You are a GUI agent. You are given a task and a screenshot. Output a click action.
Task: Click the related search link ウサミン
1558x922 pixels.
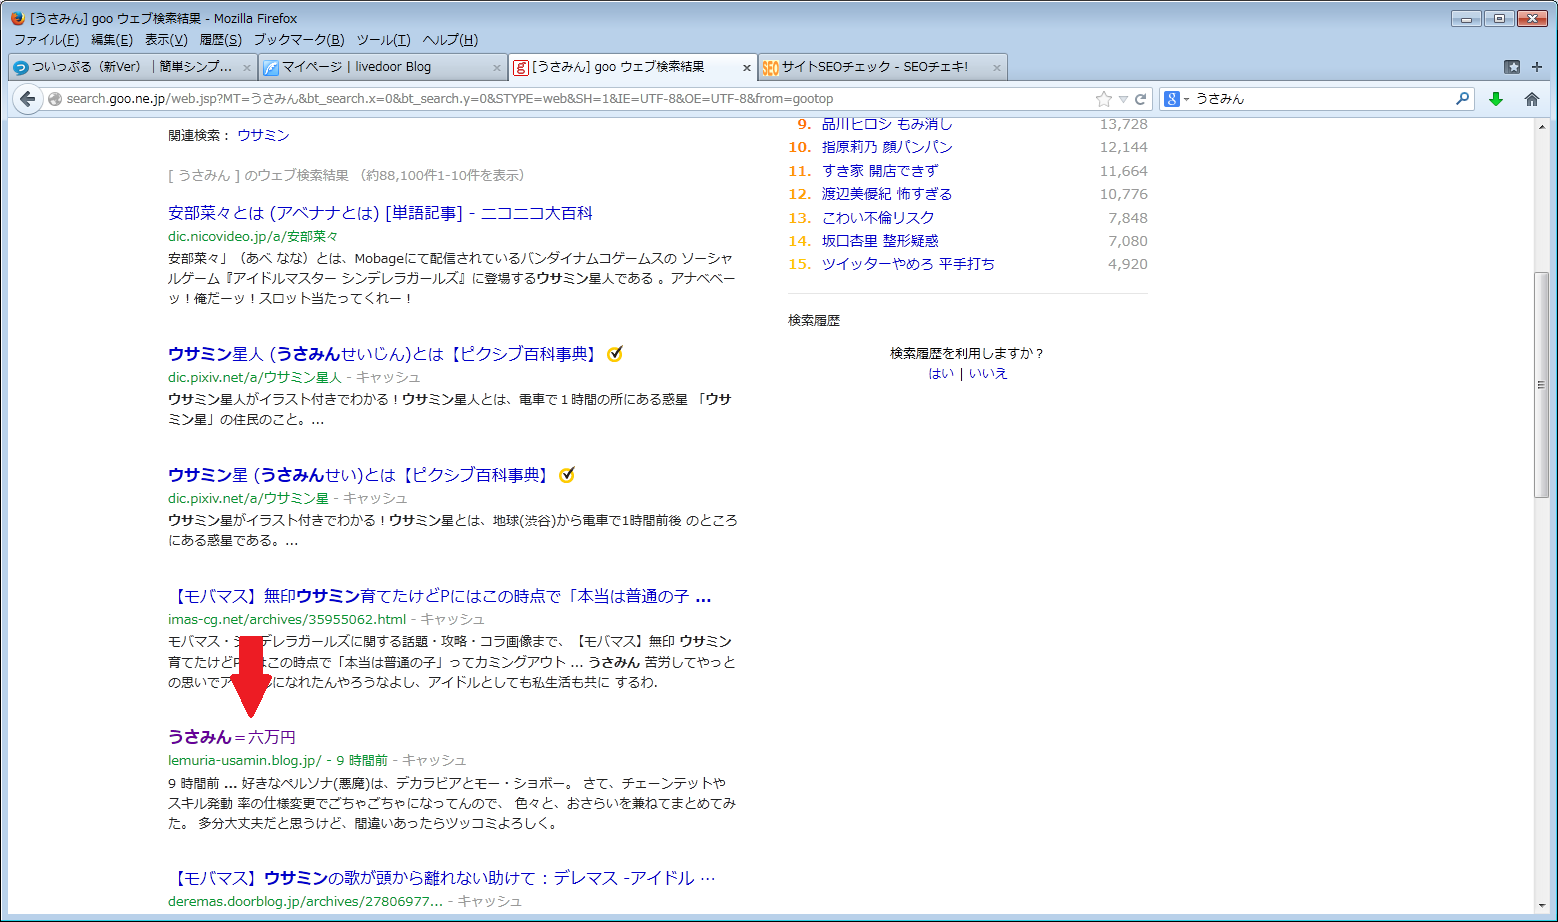[x=263, y=135]
